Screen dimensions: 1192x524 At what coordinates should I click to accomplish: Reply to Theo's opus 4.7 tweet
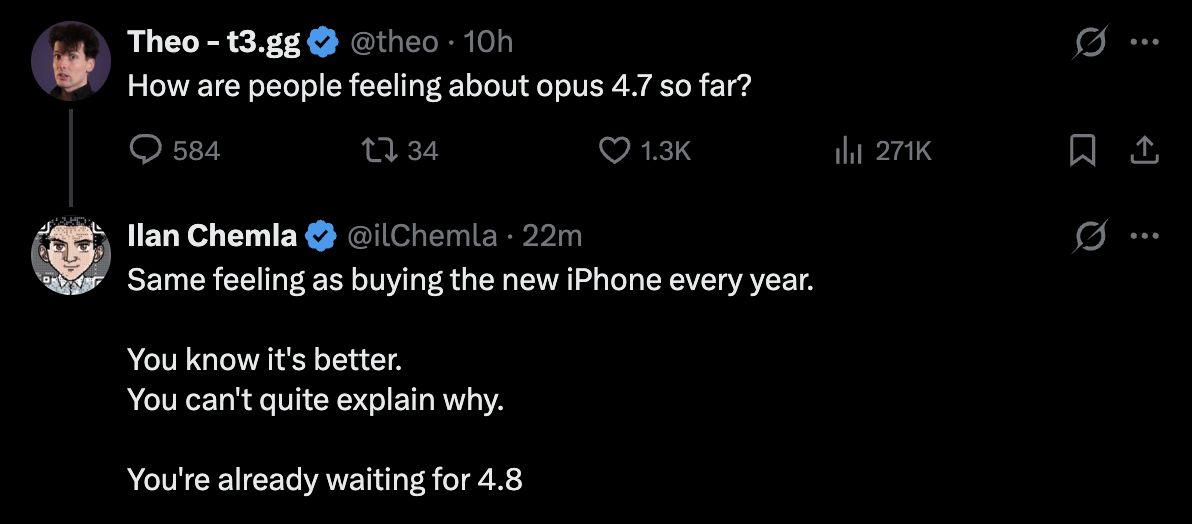pyautogui.click(x=147, y=150)
